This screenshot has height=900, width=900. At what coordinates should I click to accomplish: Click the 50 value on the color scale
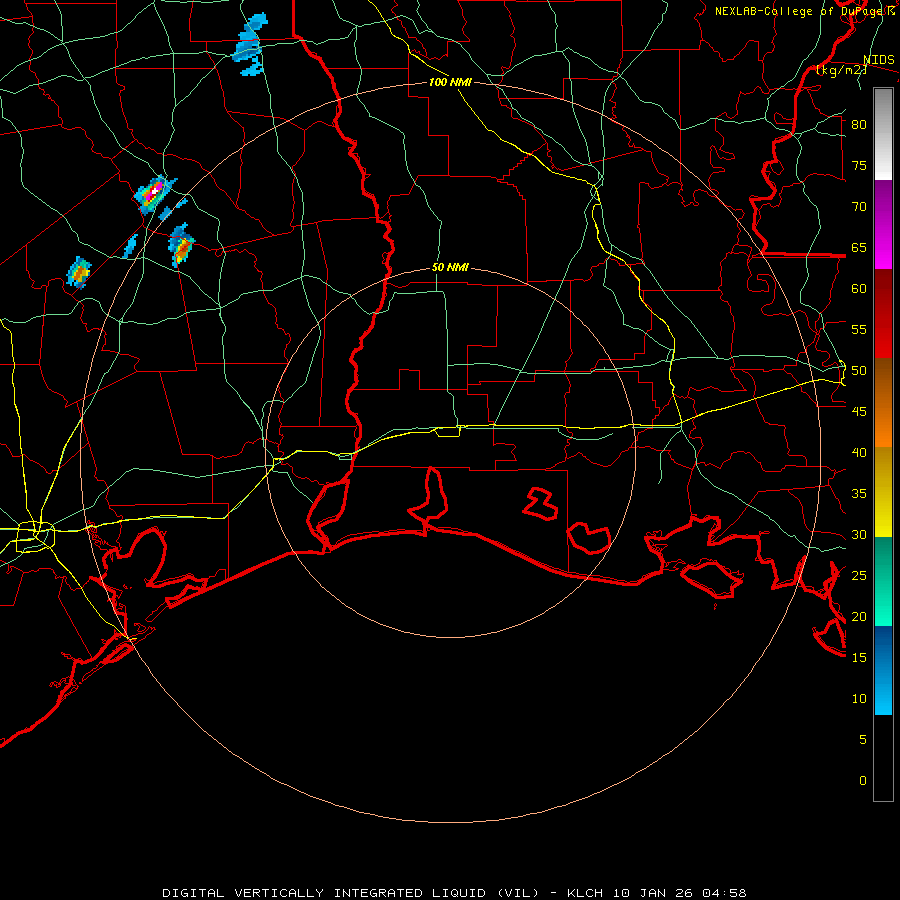[x=859, y=371]
